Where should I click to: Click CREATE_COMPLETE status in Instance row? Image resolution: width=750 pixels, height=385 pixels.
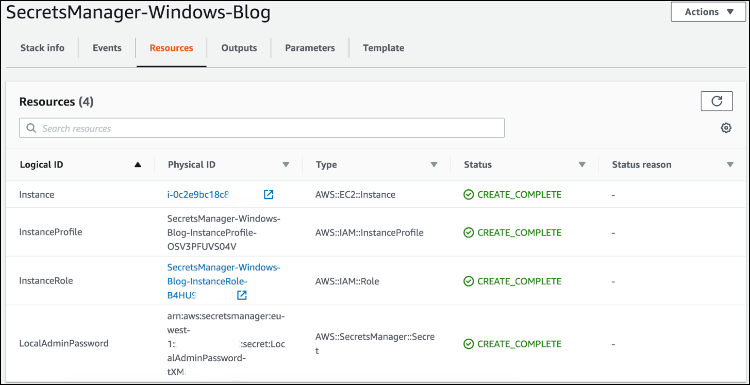(x=512, y=195)
